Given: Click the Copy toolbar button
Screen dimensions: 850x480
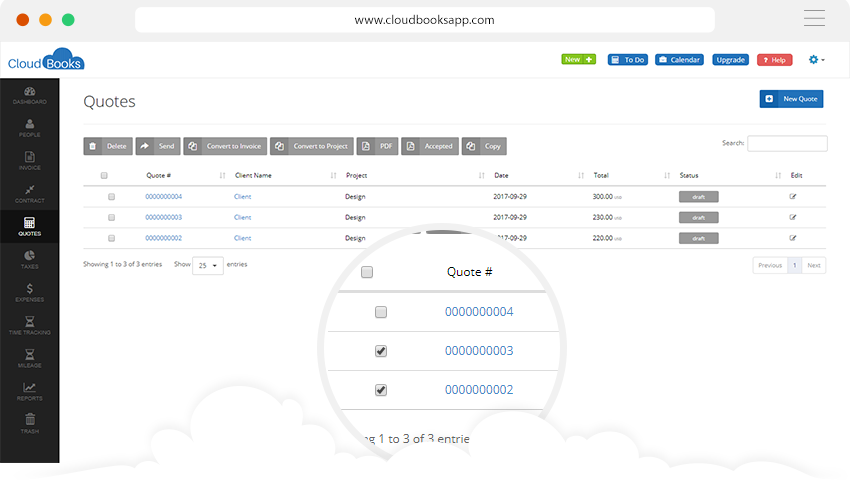Looking at the screenshot, I should pos(484,146).
